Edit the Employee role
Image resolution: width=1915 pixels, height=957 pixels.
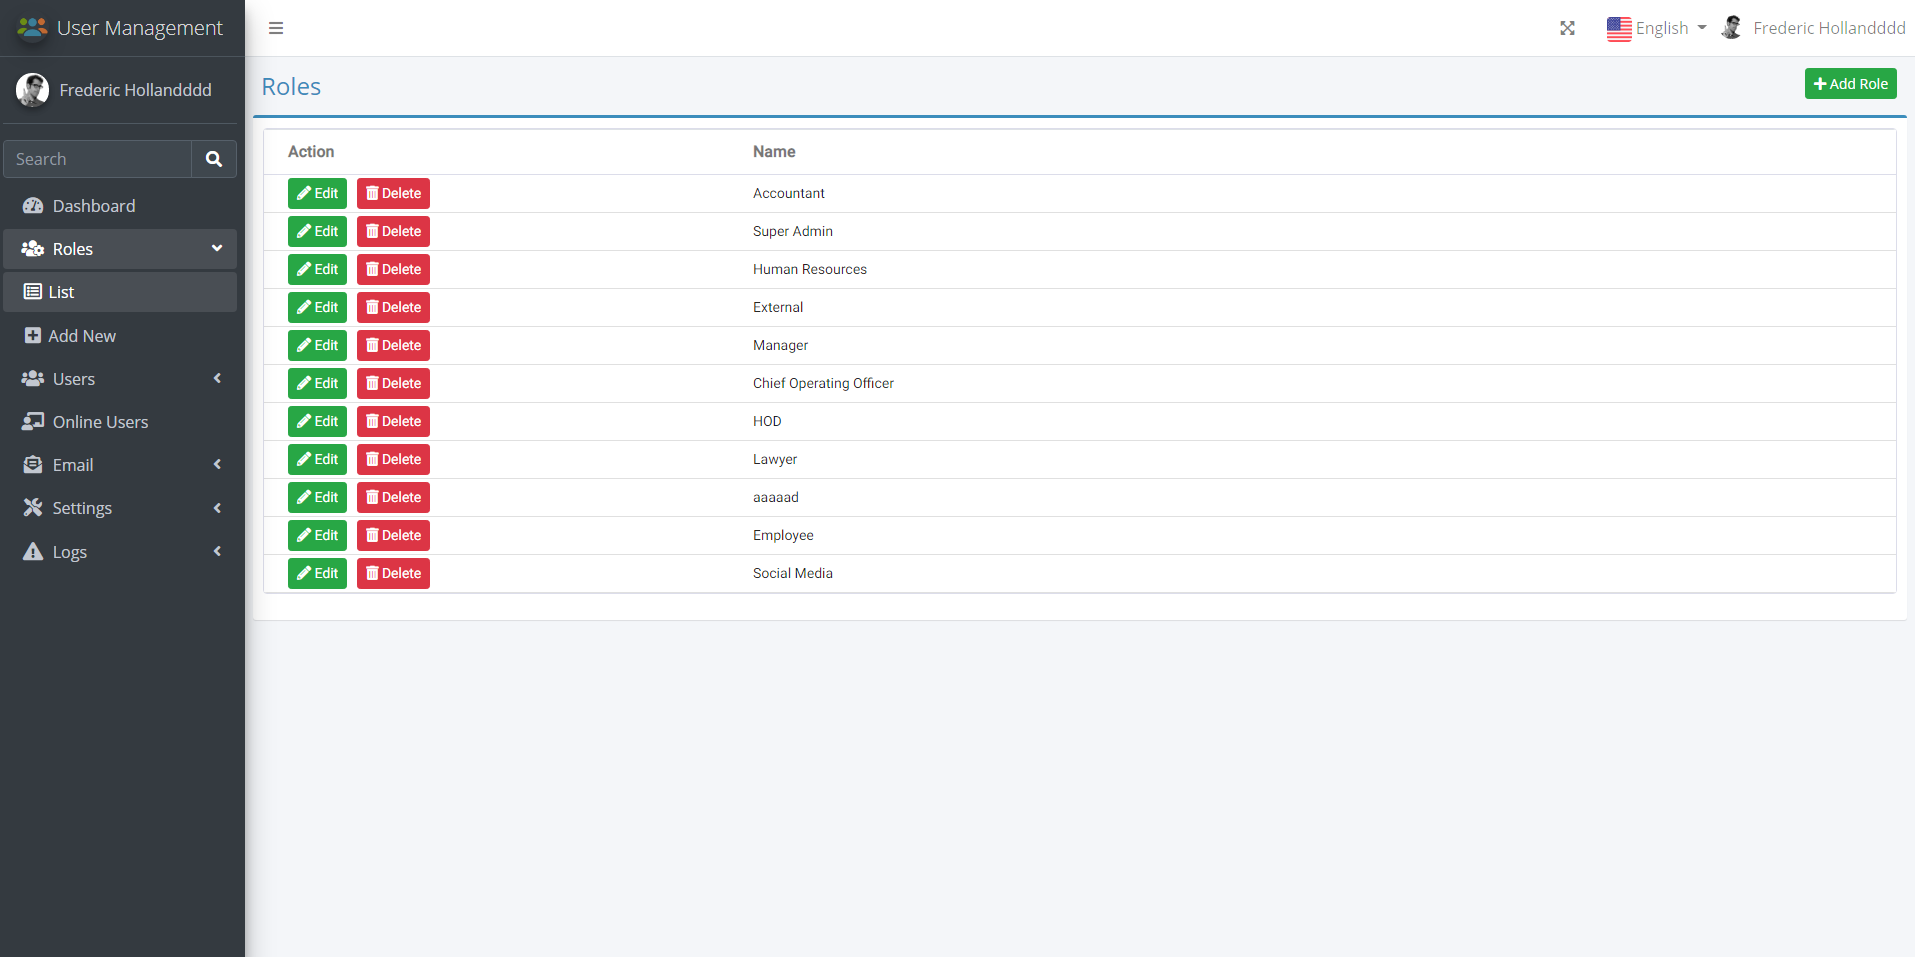pos(317,535)
